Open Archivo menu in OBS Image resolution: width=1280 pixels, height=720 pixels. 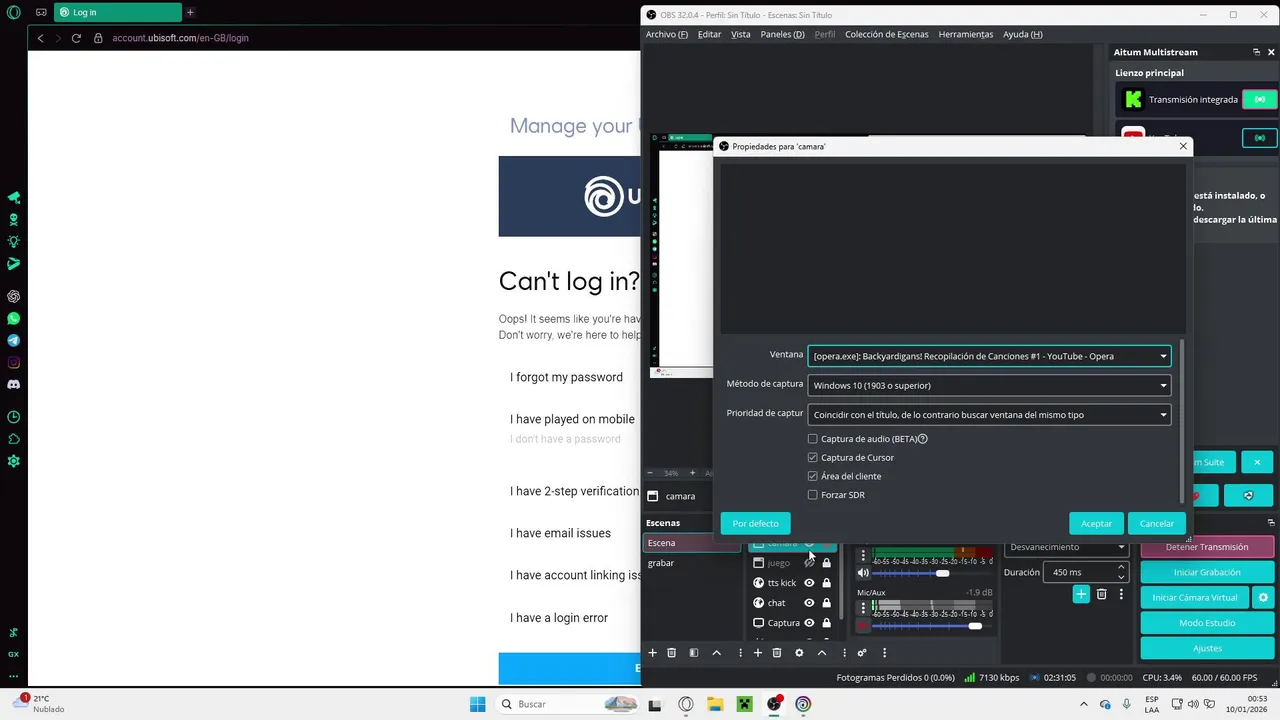pos(666,34)
